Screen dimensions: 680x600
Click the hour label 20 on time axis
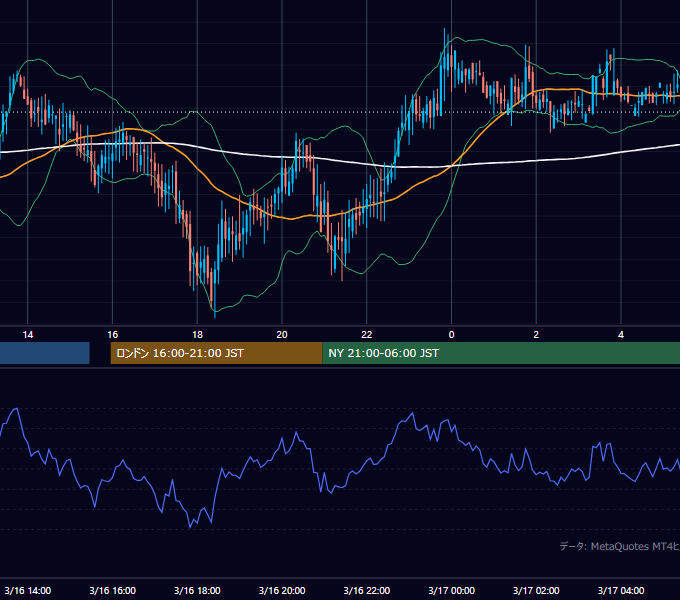282,335
